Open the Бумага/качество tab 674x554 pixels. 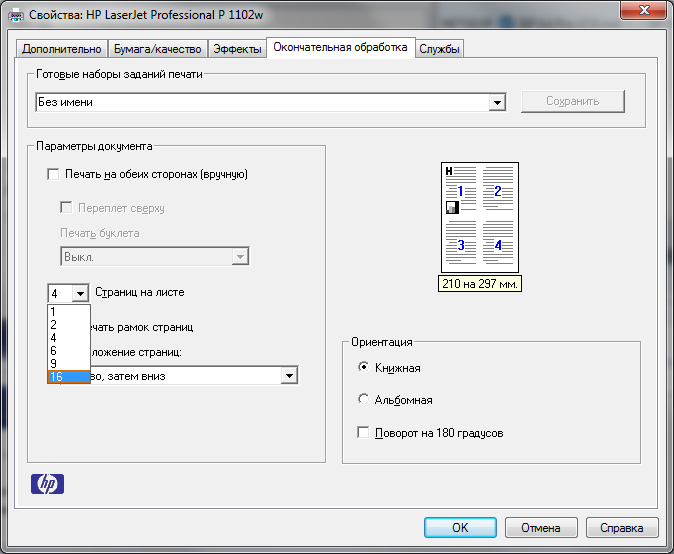point(157,49)
